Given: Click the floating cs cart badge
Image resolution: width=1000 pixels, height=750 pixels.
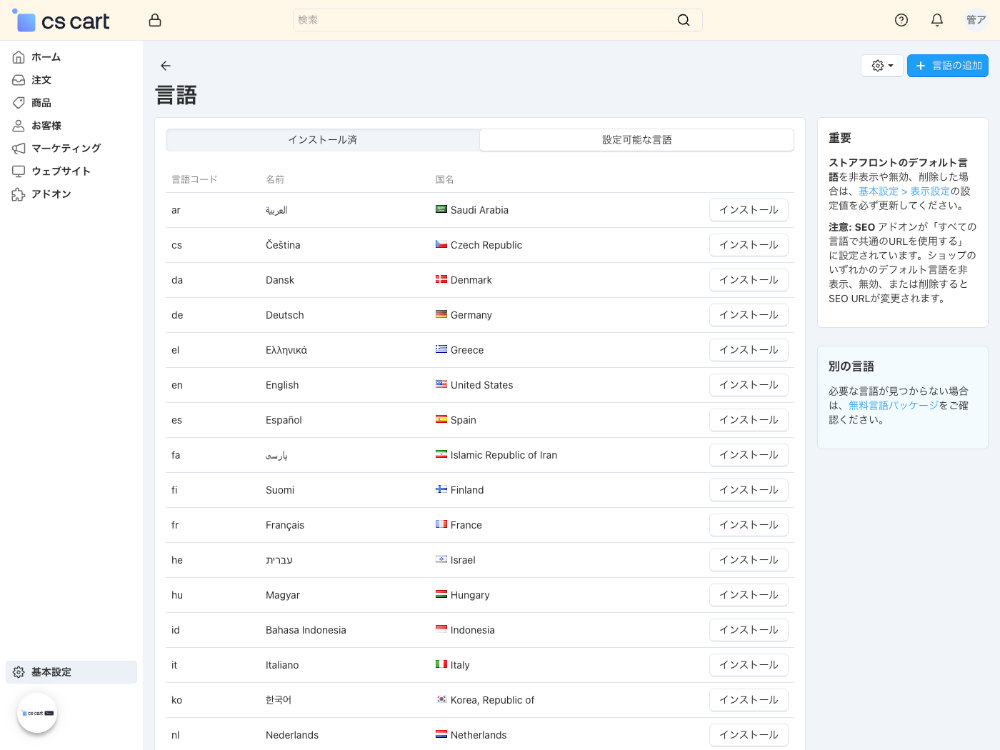Looking at the screenshot, I should (x=37, y=713).
